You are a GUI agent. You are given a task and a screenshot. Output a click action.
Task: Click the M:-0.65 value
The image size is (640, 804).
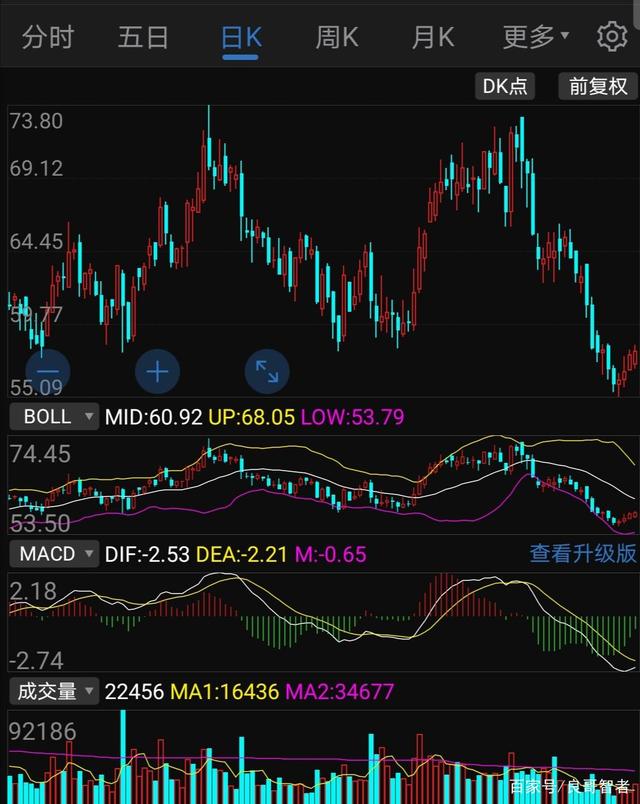tap(331, 554)
